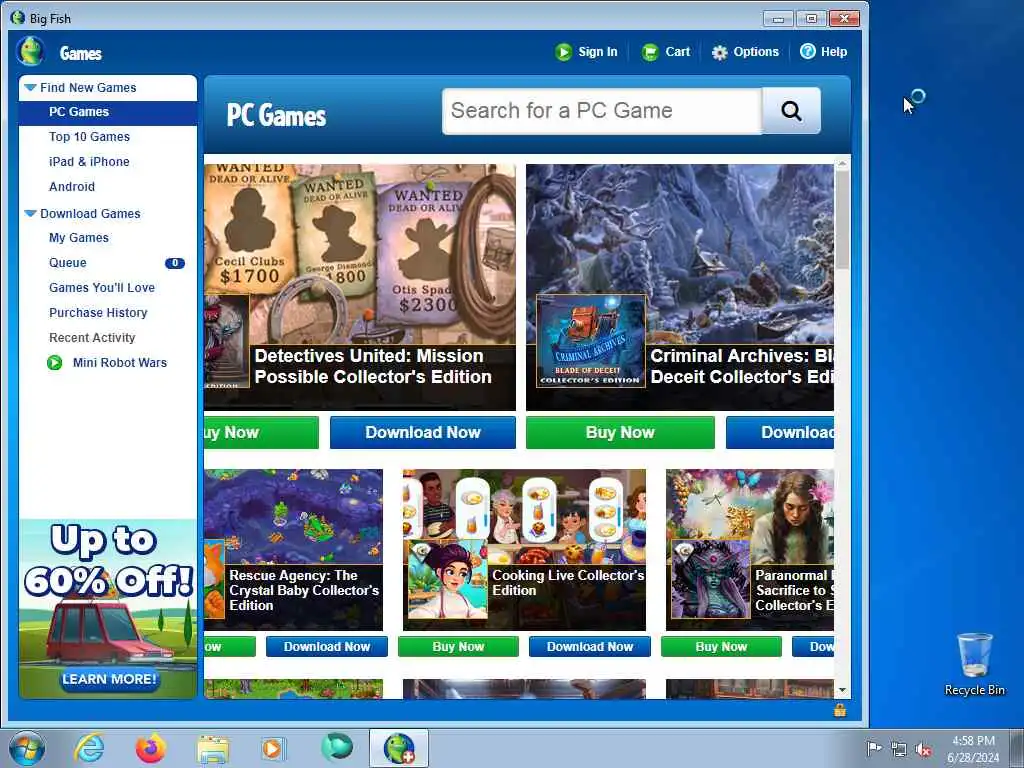Open Mini Robot Wars from the sidebar
This screenshot has width=1024, height=768.
click(120, 362)
